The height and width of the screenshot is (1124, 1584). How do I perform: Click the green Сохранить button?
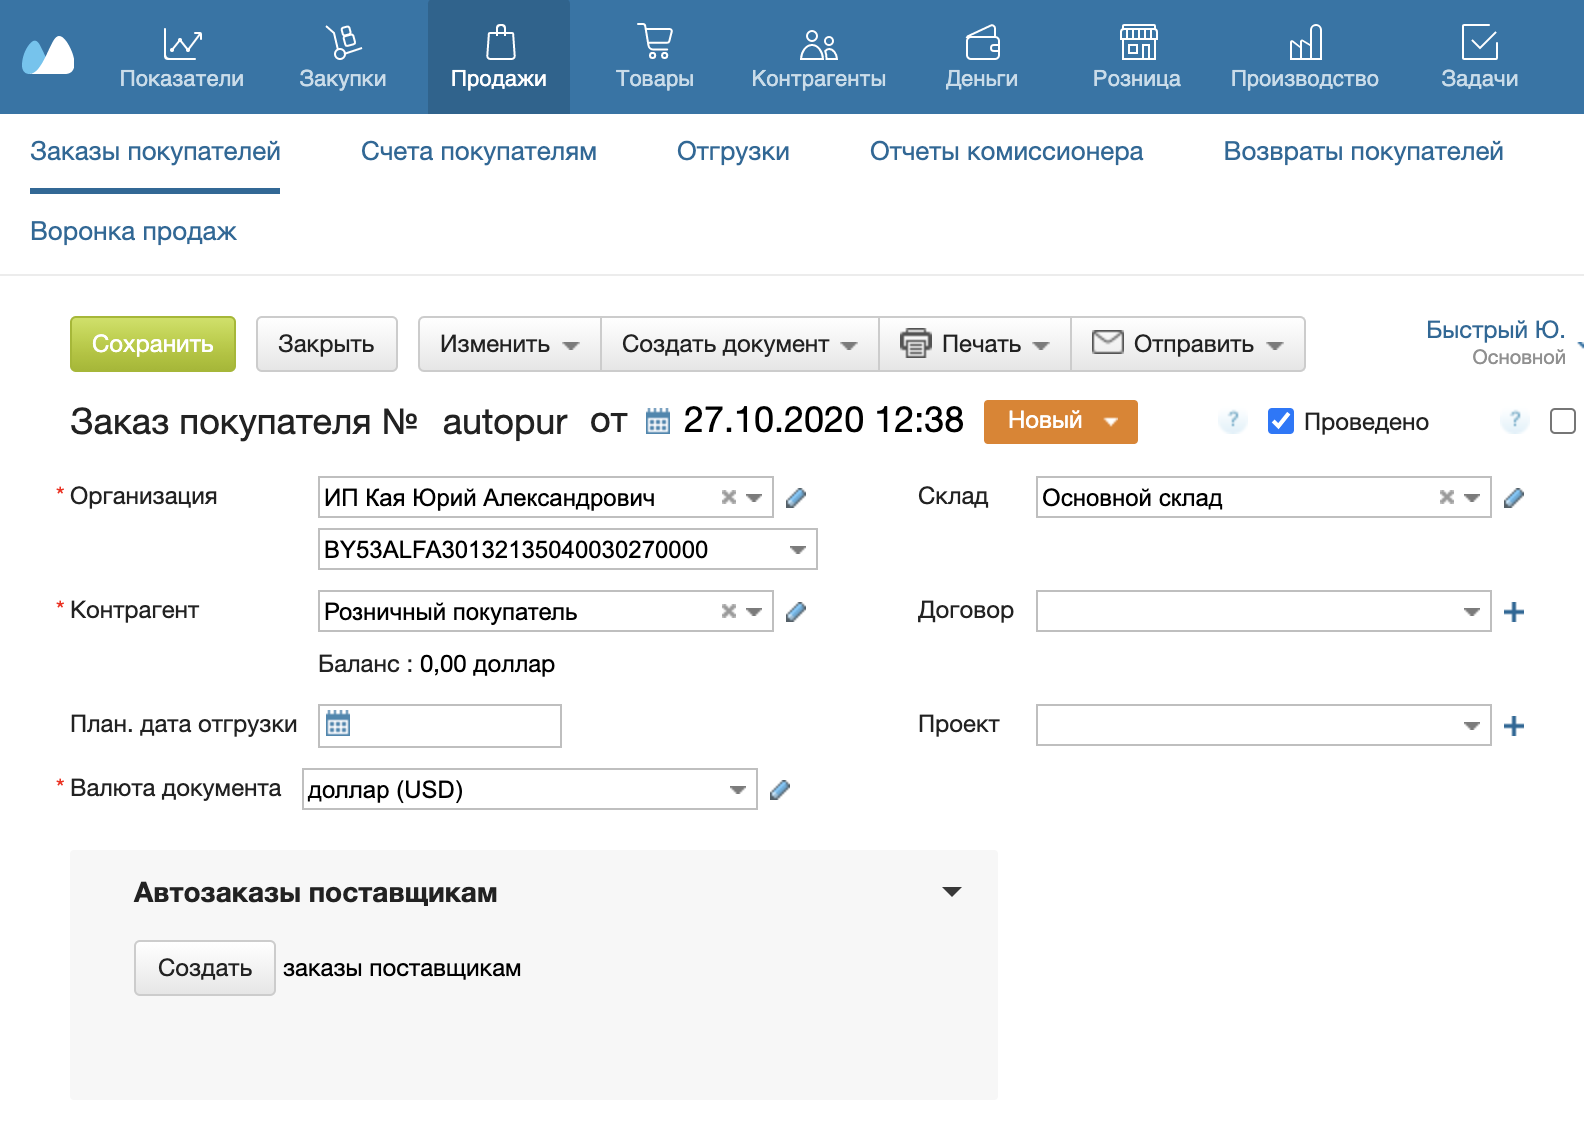coord(153,344)
